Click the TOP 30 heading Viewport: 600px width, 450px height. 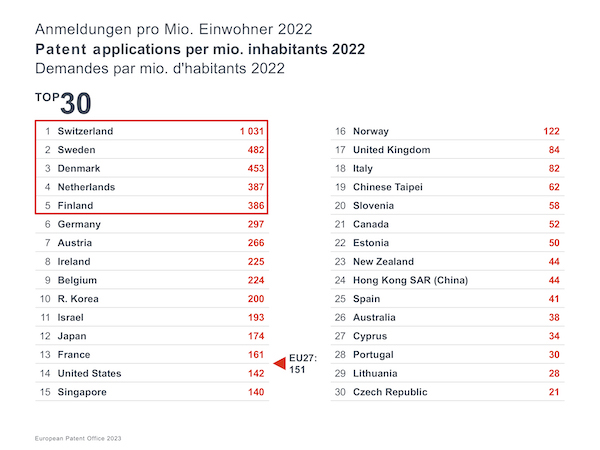point(64,103)
